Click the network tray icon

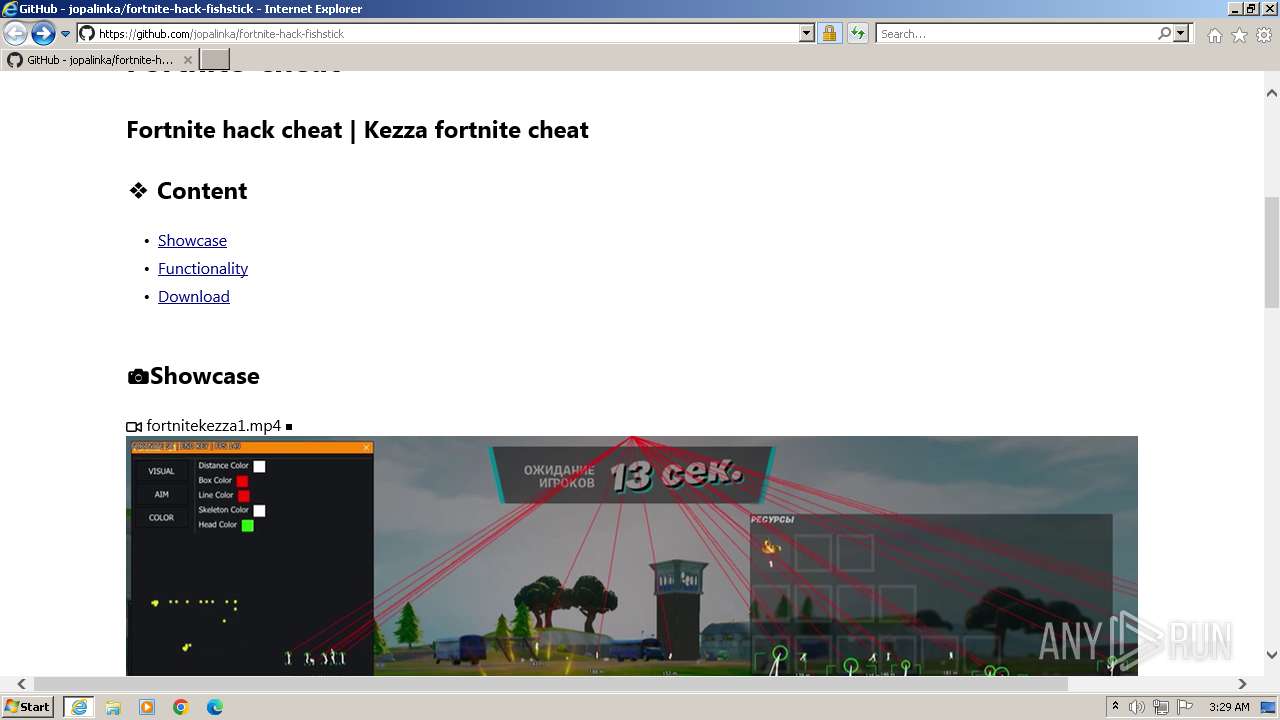click(1160, 707)
